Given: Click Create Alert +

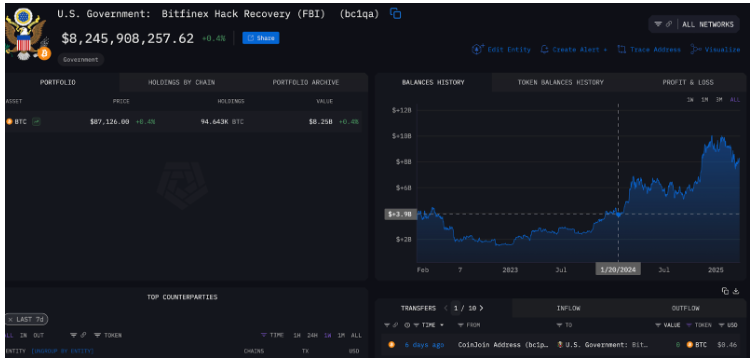Looking at the screenshot, I should click(574, 50).
